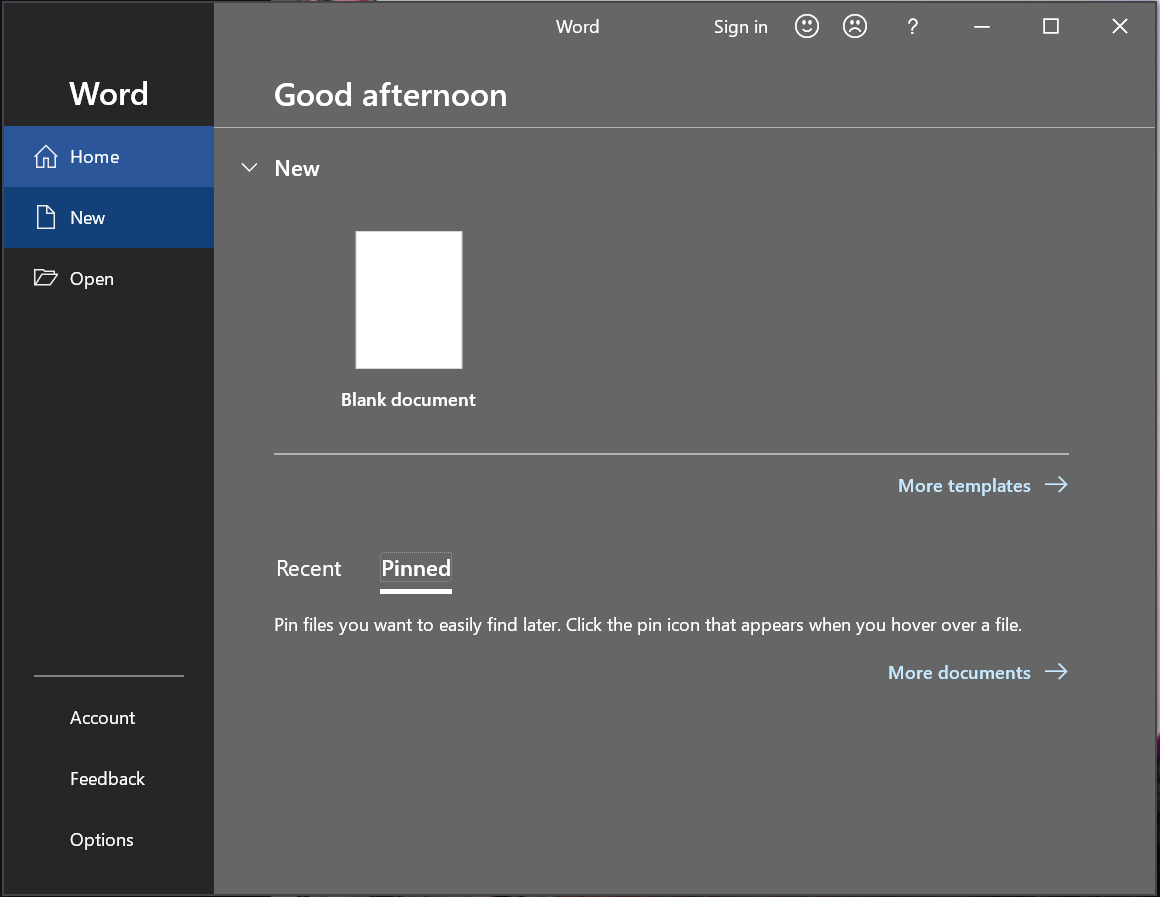This screenshot has width=1160, height=897.
Task: Click the Home house icon in sidebar
Action: [46, 156]
